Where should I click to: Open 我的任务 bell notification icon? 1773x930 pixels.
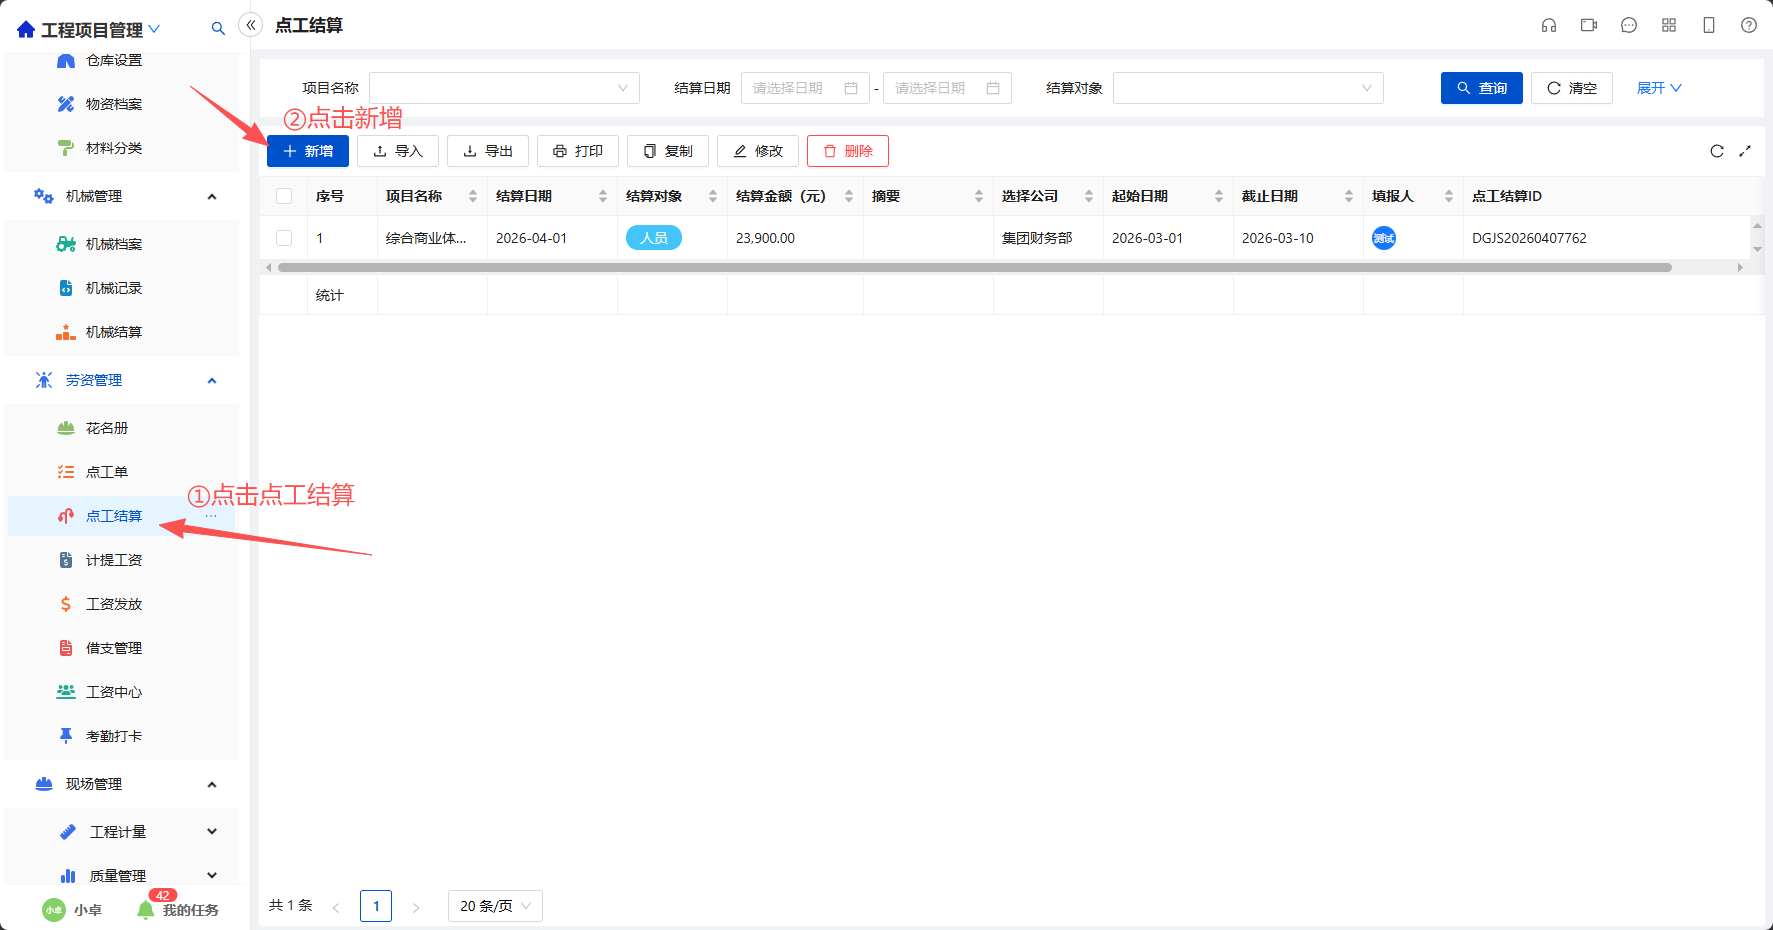(146, 910)
